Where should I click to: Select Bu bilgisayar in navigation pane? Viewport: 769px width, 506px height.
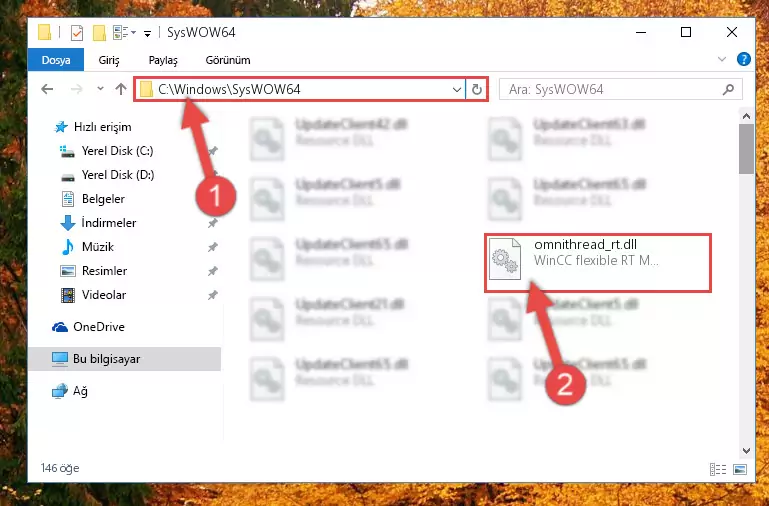click(125, 359)
